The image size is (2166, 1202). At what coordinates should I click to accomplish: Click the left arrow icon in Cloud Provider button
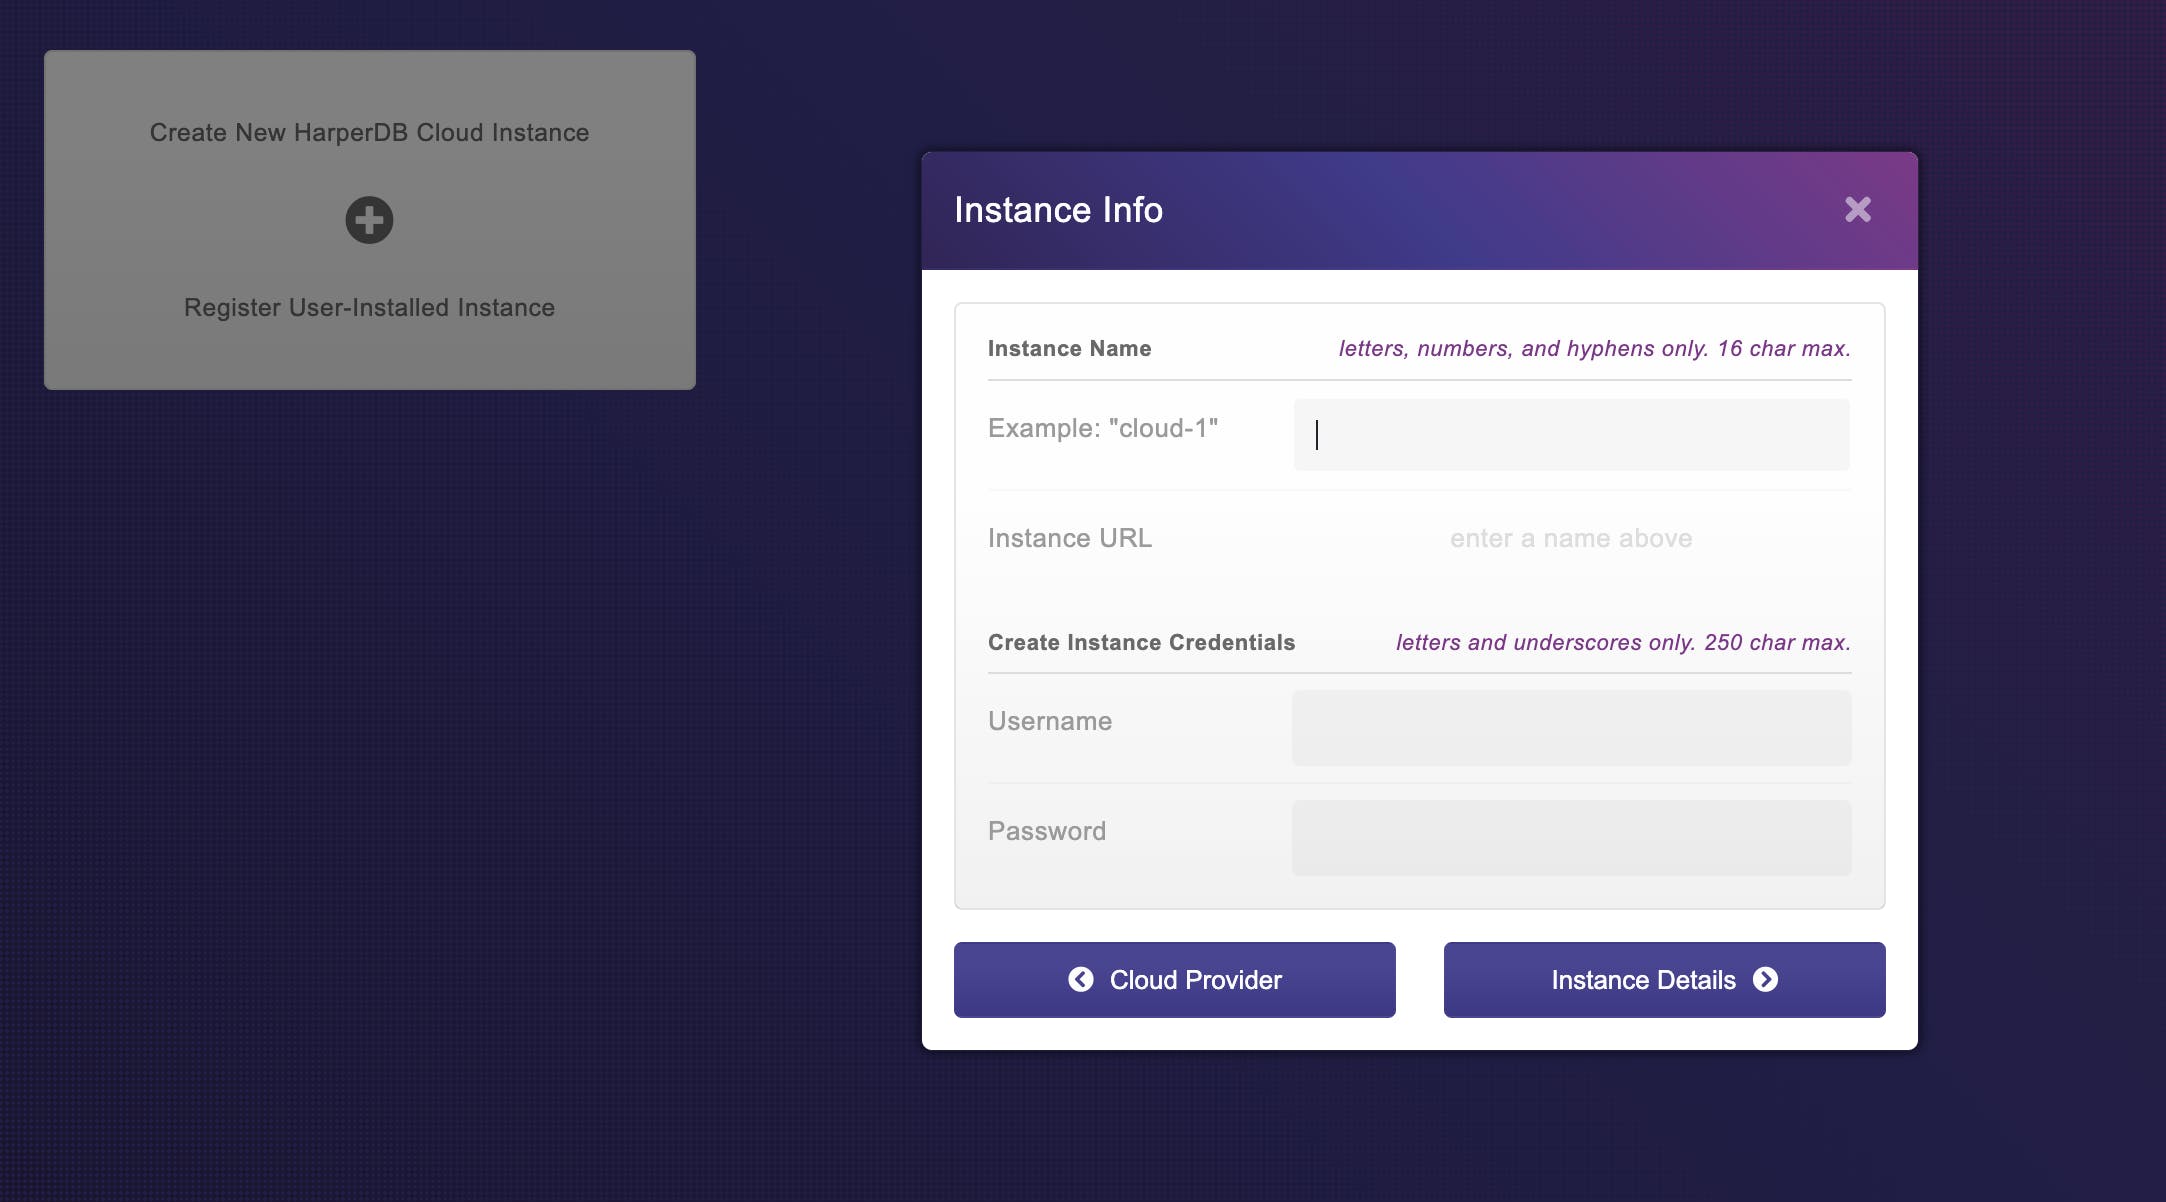[x=1081, y=979]
